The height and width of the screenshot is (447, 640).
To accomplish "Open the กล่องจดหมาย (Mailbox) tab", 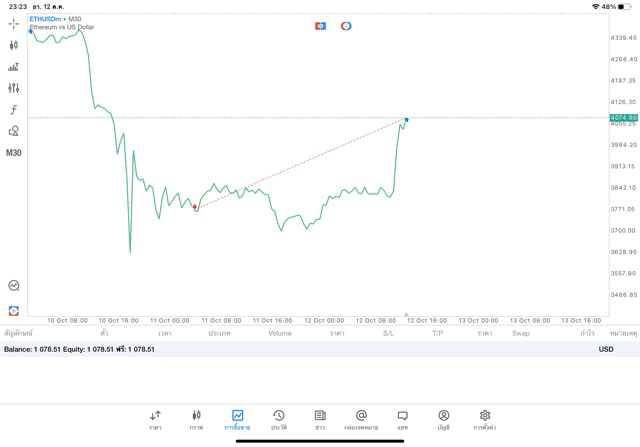I will pyautogui.click(x=361, y=419).
